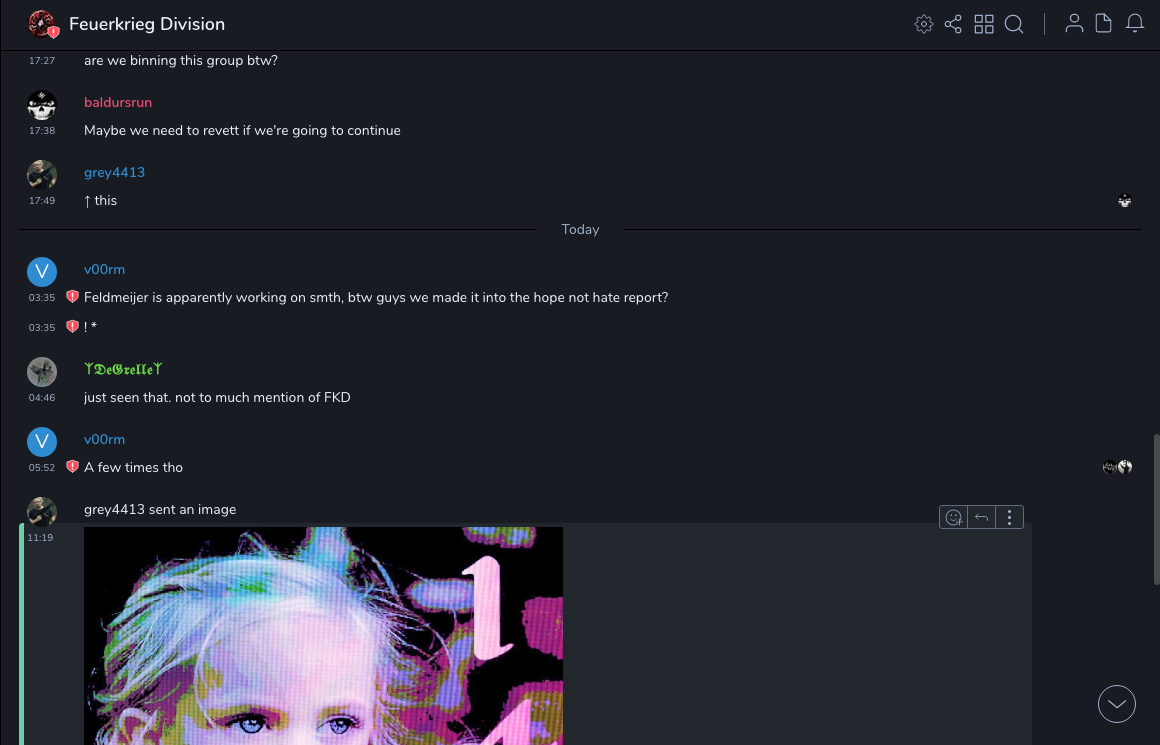The image size is (1160, 745).
Task: Click red shield warning on Feldmeijer message
Action: tap(72, 297)
